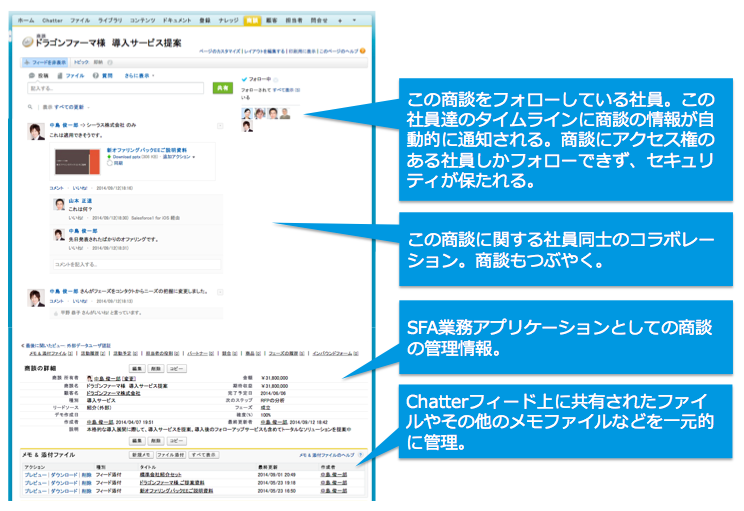744x511 pixels.
Task: Click the 質問 question mark icon
Action: pos(96,76)
